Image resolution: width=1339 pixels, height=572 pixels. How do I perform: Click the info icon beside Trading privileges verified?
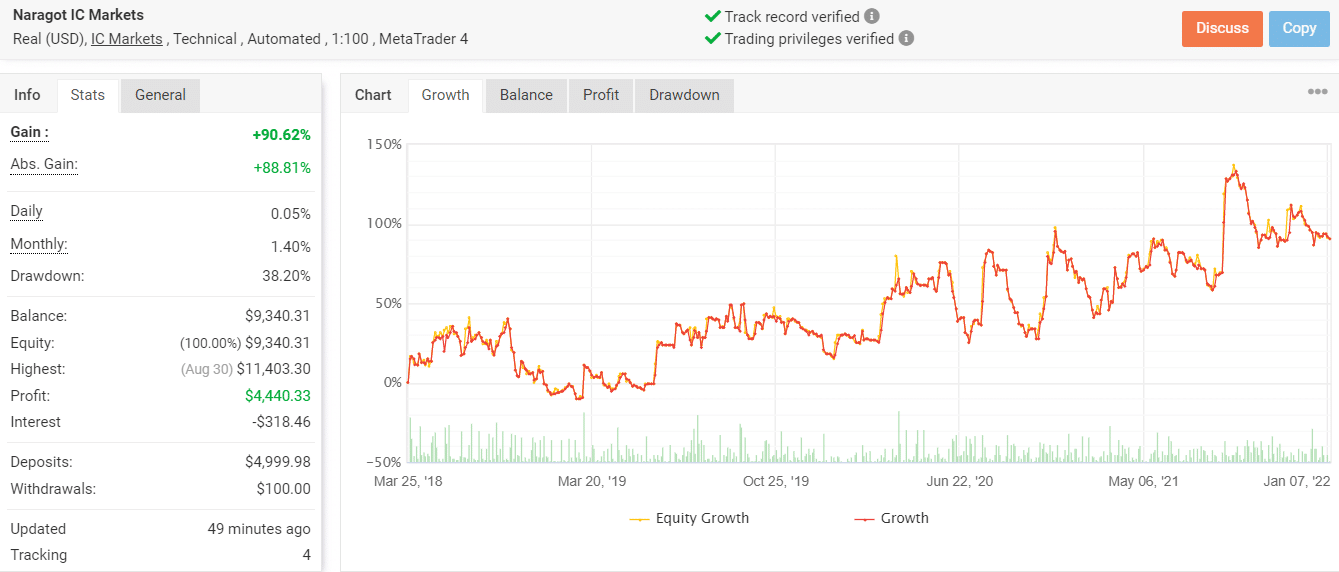click(906, 38)
